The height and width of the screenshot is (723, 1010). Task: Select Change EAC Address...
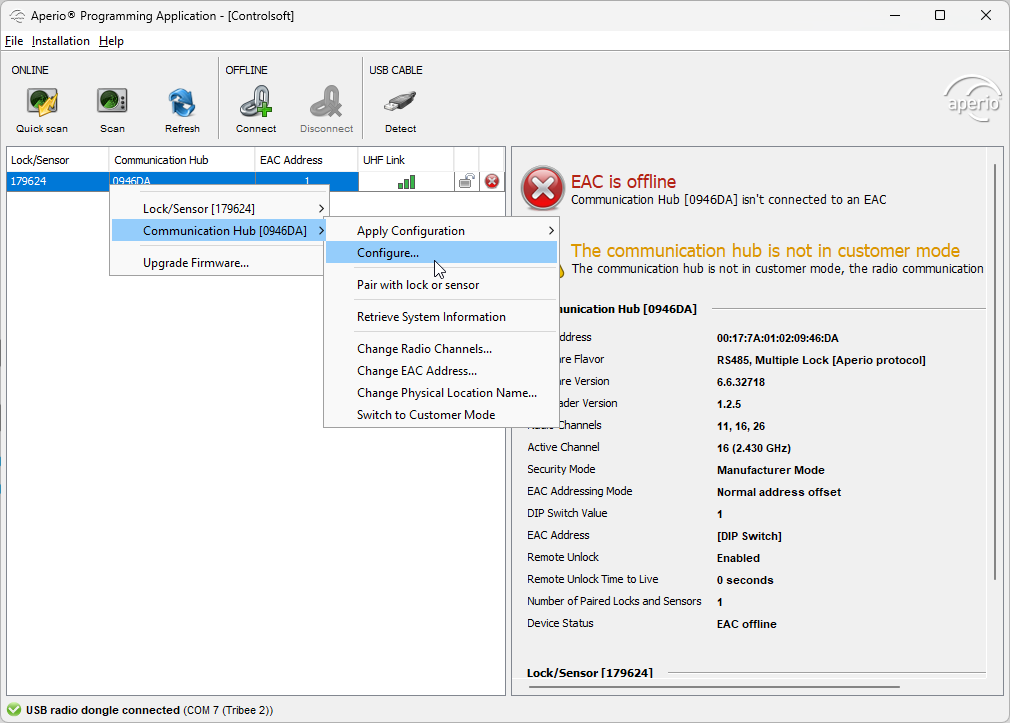[441, 371]
